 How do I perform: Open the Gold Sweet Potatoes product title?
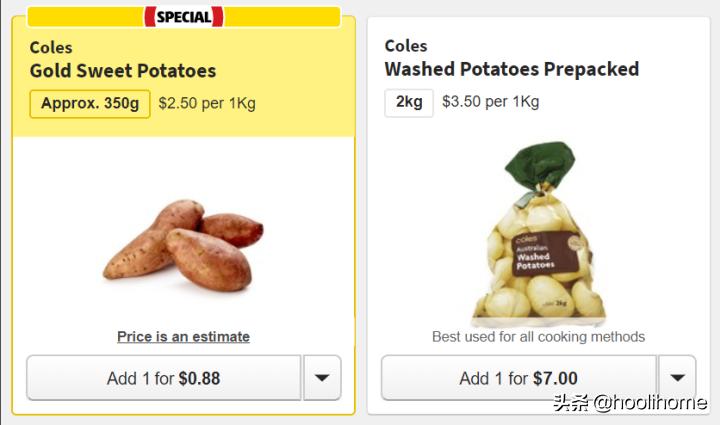point(122,71)
